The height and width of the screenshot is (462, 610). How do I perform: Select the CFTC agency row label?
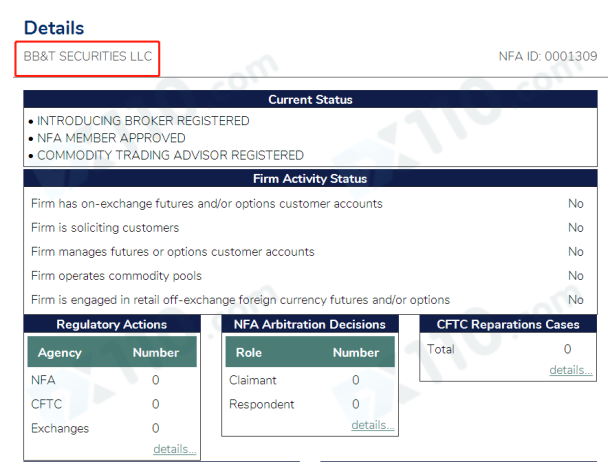(46, 404)
